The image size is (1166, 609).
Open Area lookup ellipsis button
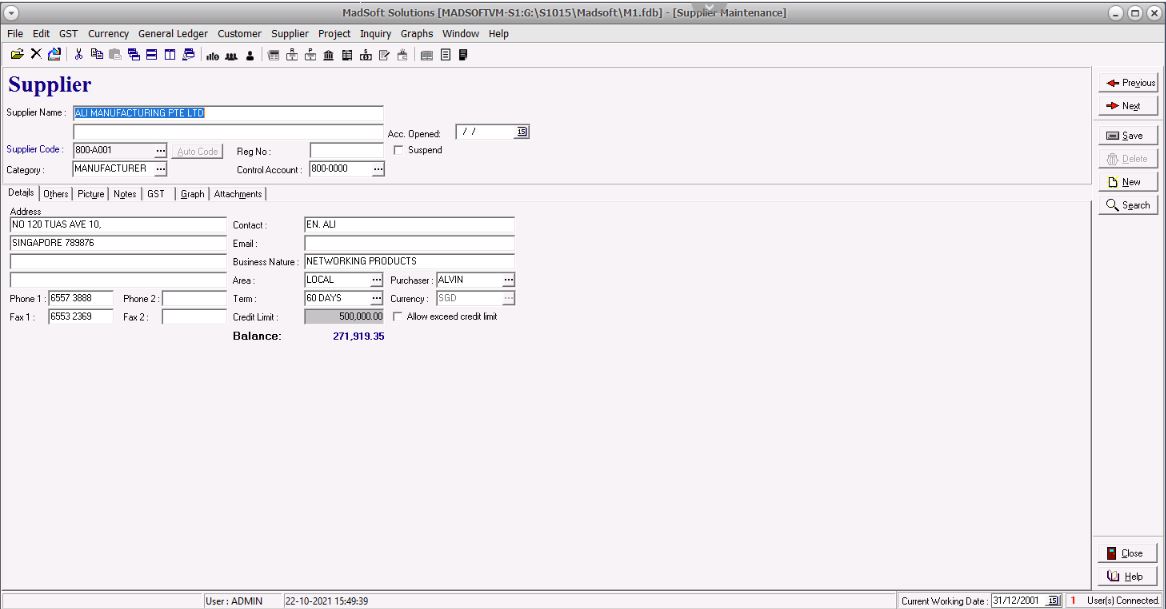point(377,280)
